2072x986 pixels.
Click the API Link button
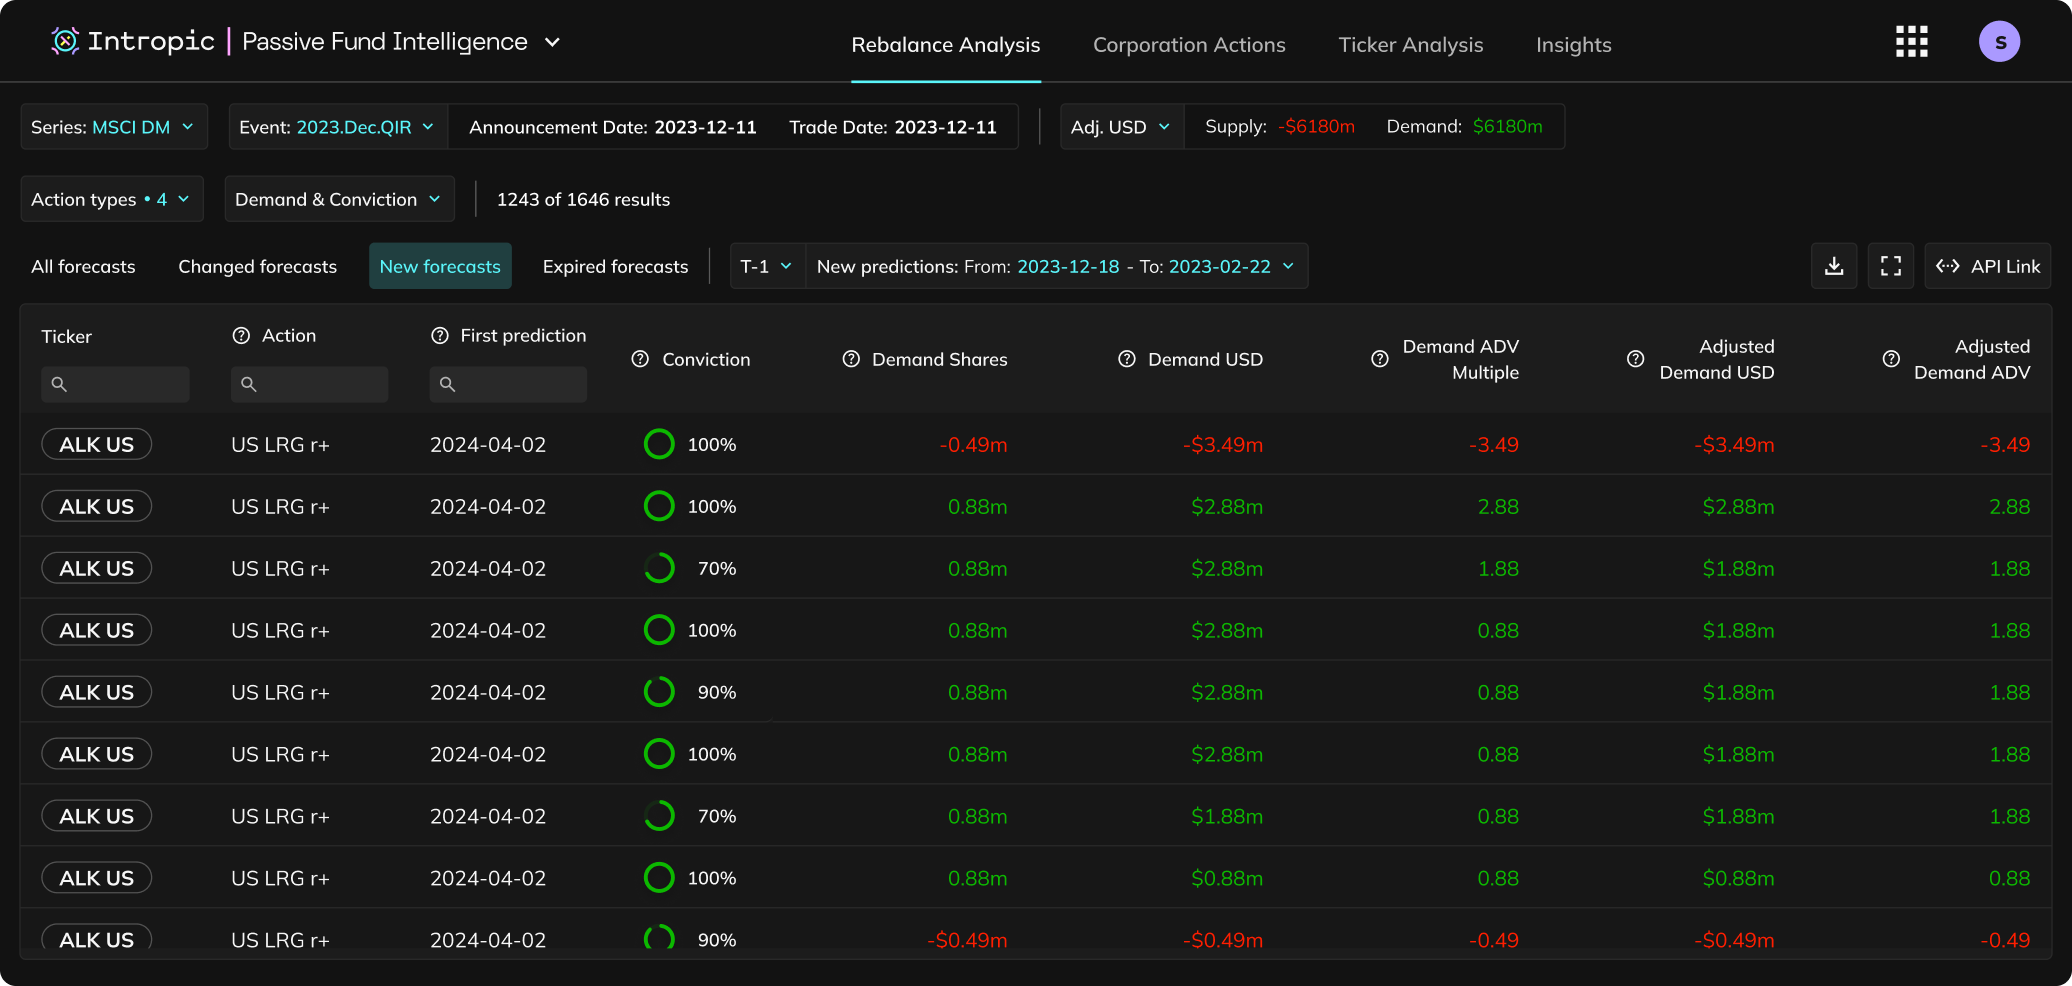1987,266
